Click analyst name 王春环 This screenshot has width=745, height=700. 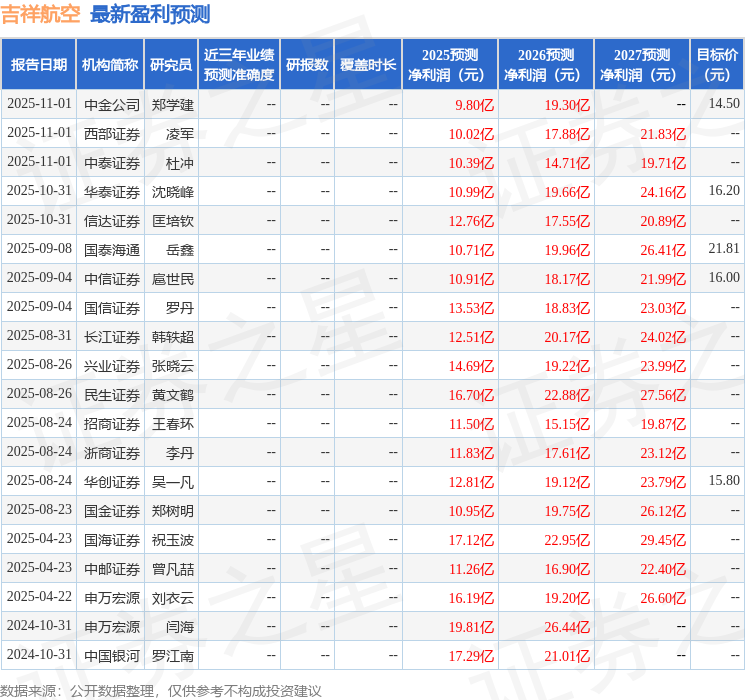[173, 424]
